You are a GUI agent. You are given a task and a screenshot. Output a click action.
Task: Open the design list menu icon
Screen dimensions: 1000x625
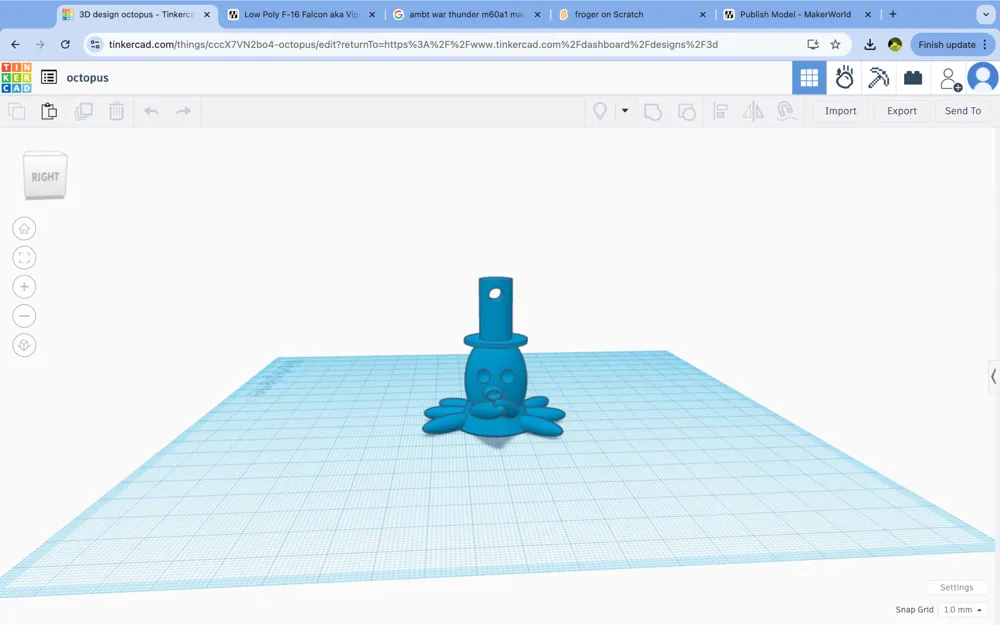point(49,77)
